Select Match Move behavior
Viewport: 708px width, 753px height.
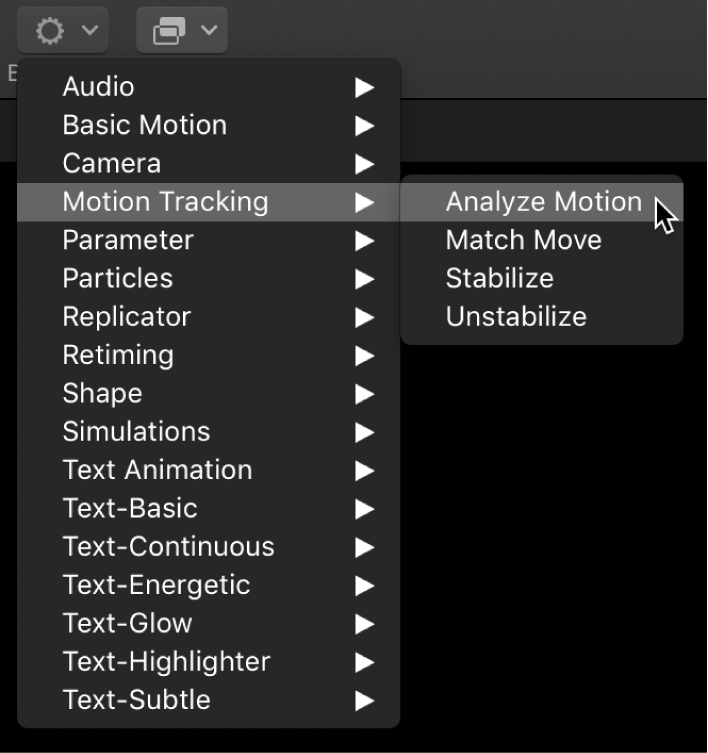tap(523, 240)
